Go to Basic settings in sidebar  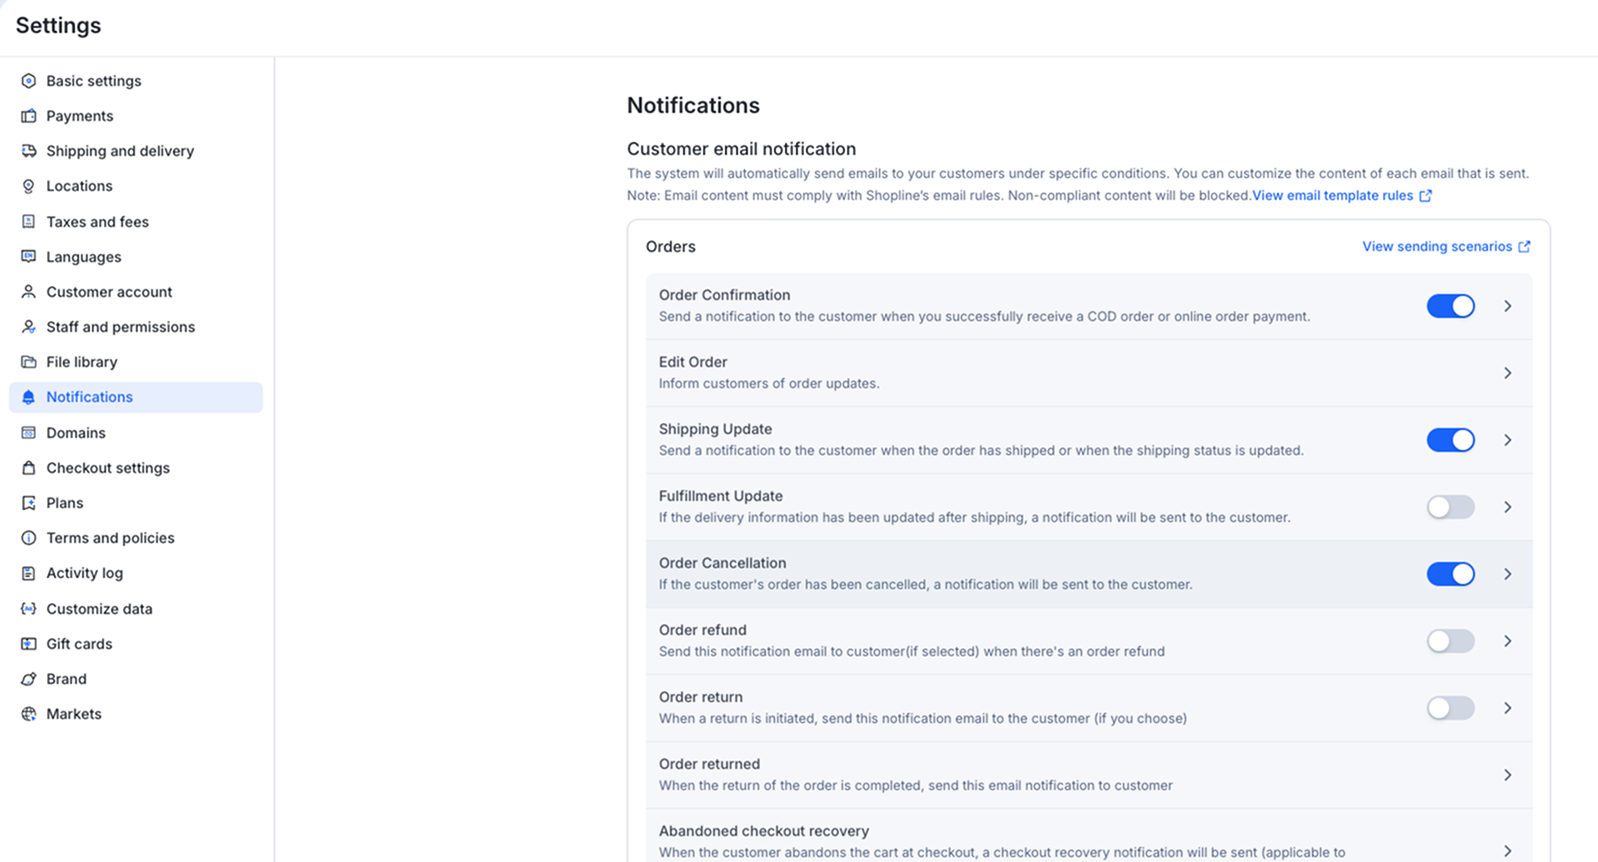coord(93,81)
